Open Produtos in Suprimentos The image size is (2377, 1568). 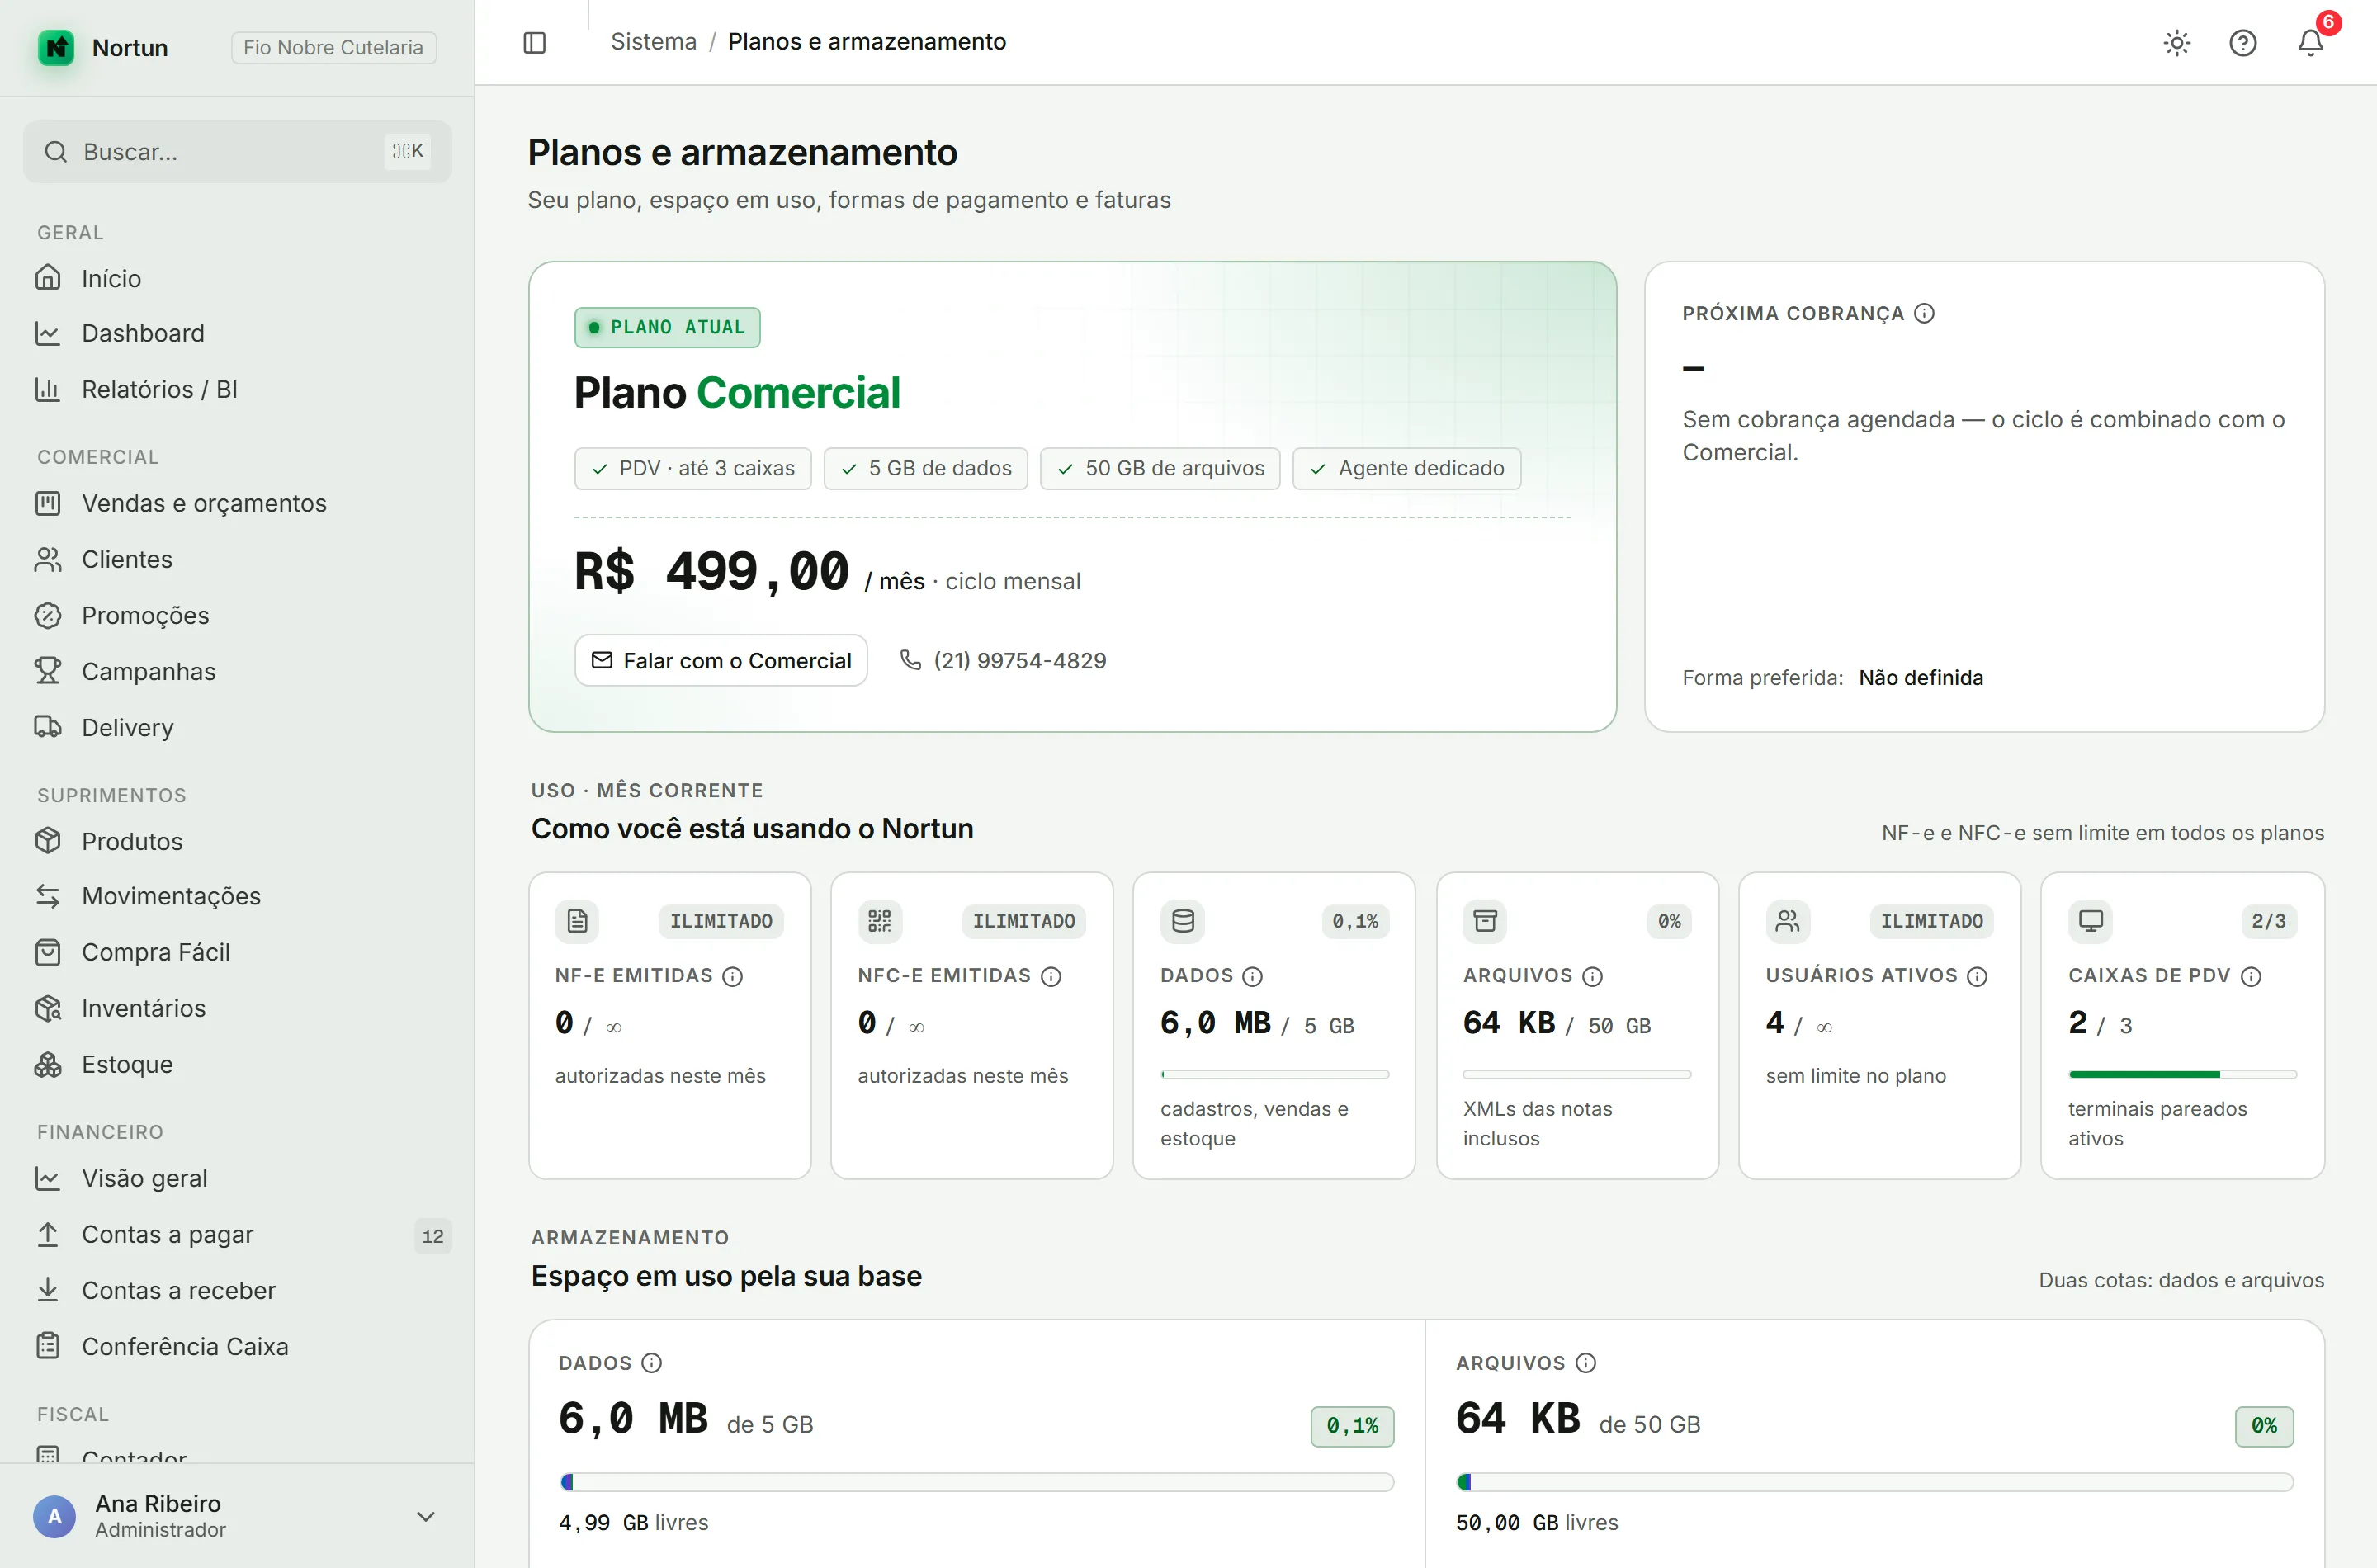[238, 841]
